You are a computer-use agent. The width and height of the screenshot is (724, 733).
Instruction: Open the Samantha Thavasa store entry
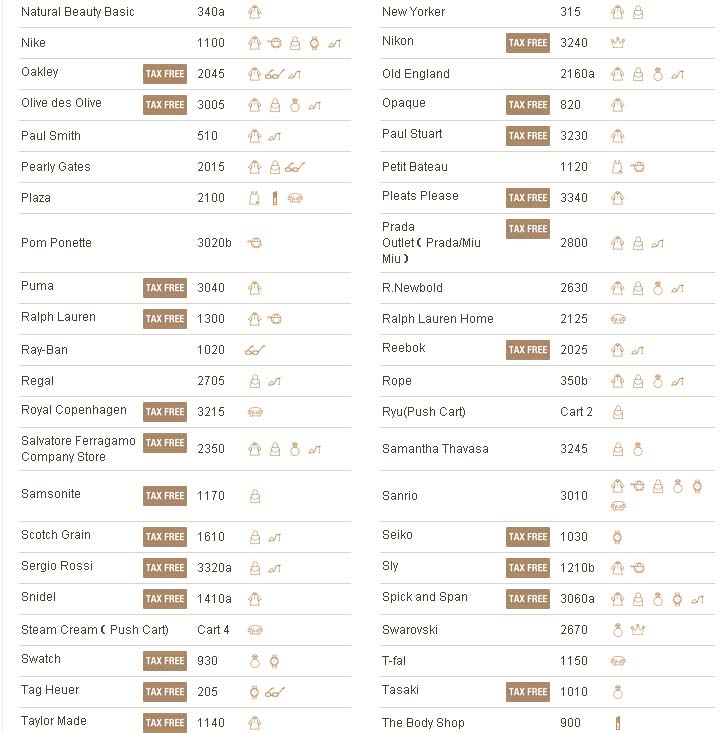(435, 449)
